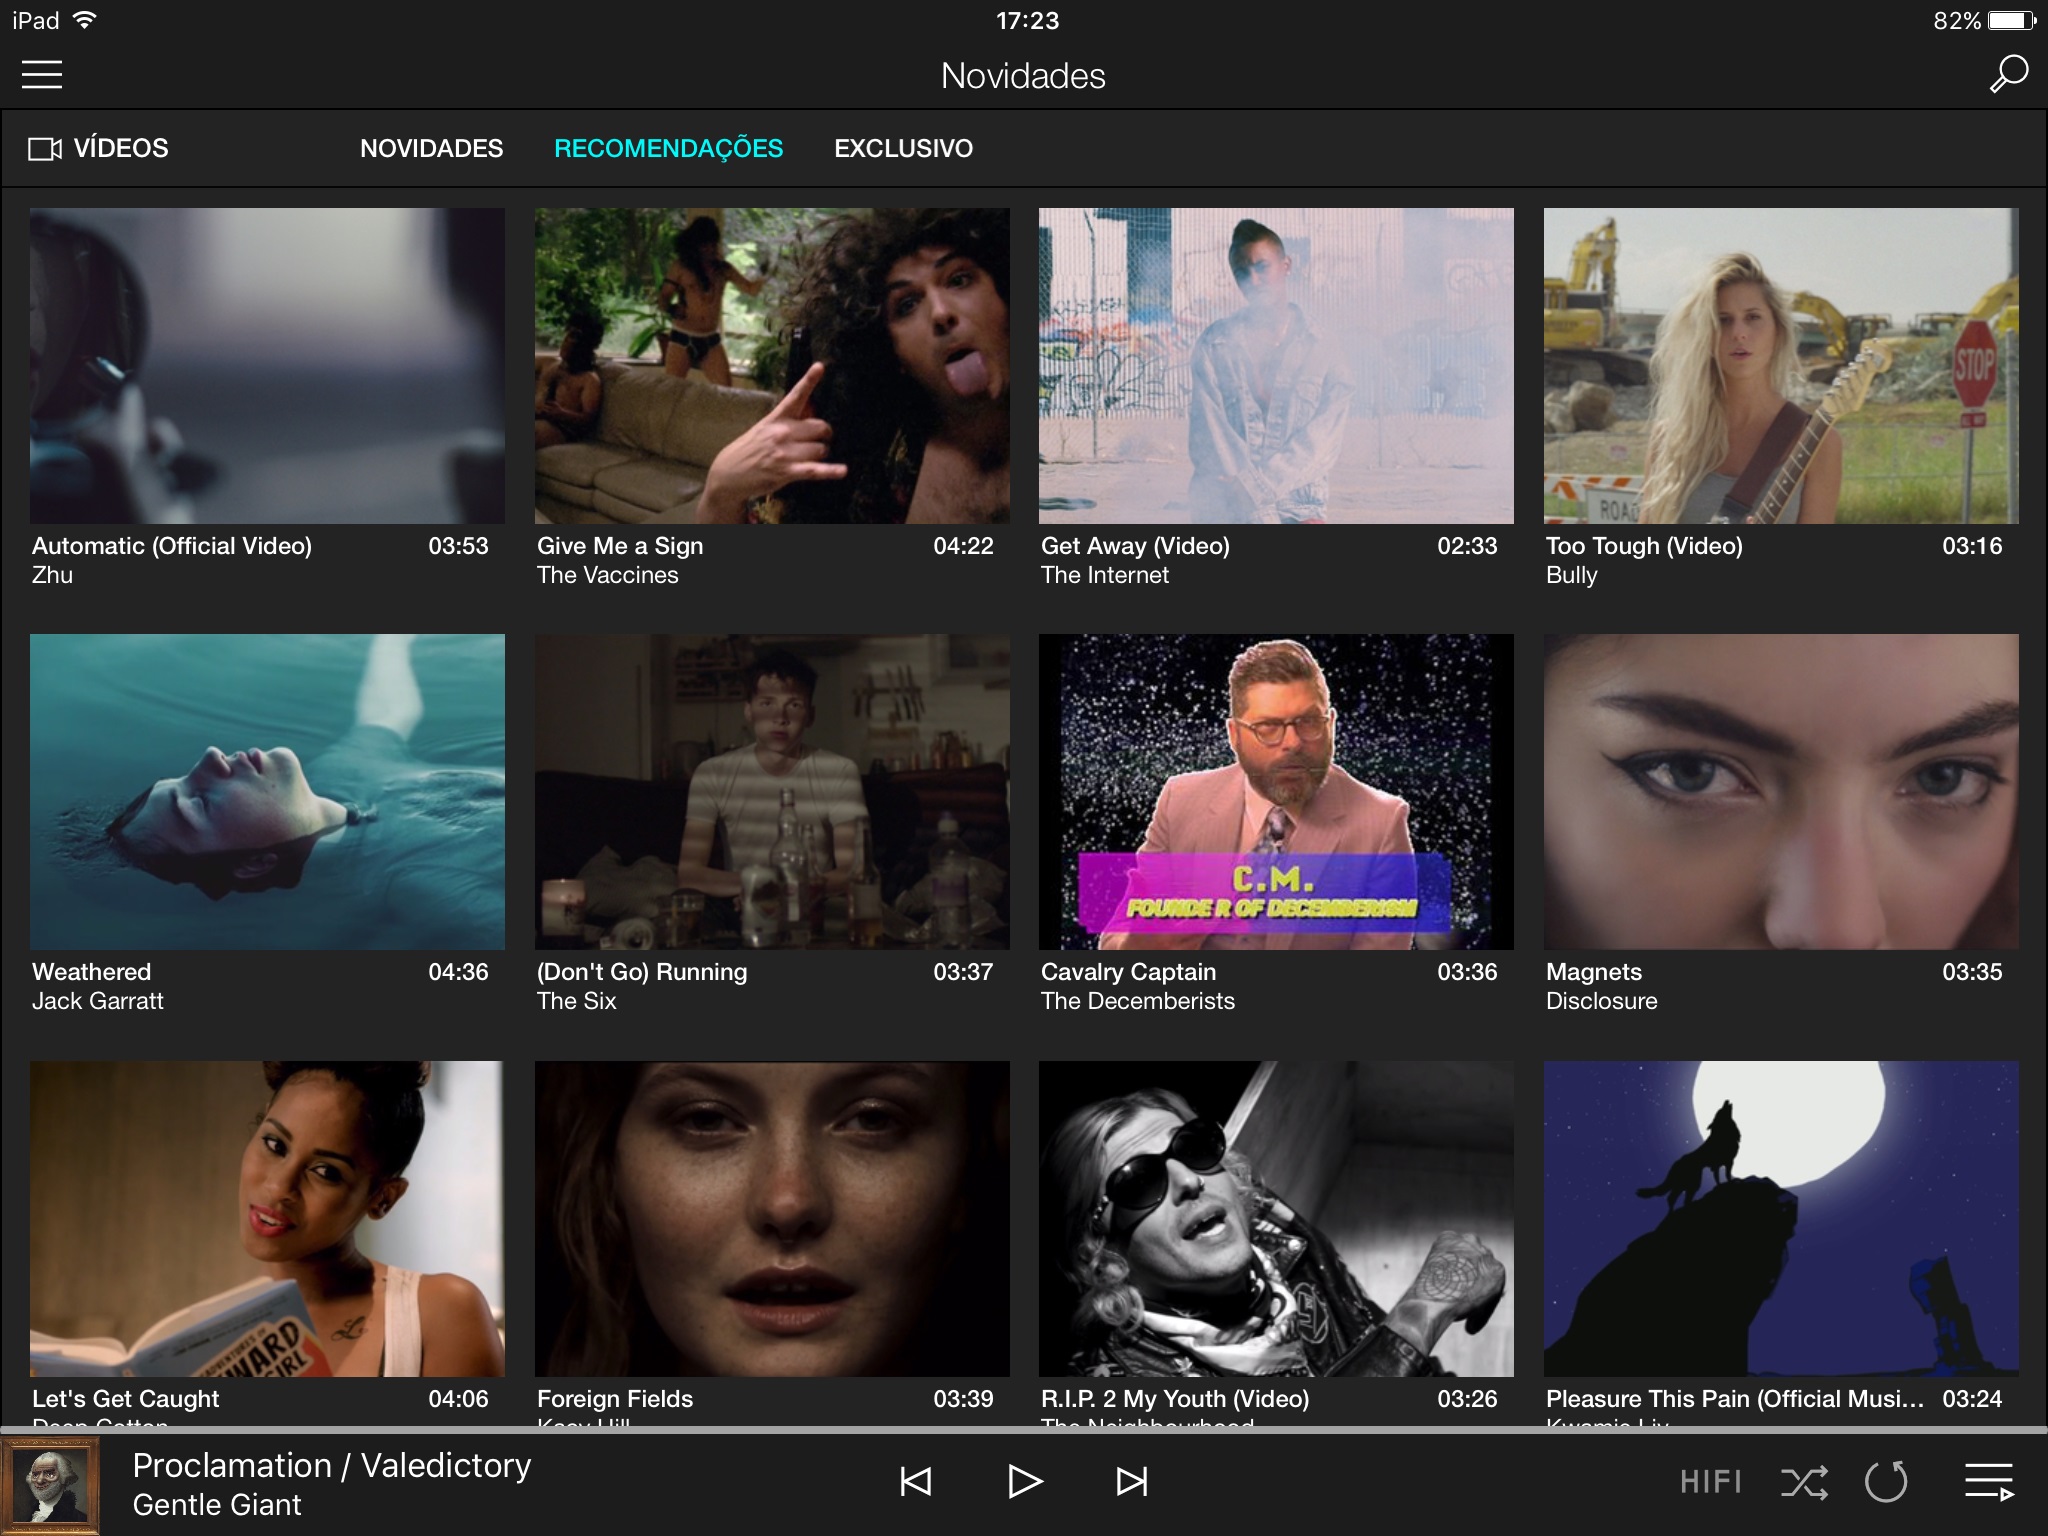Screen dimensions: 2048x1536
Task: Click the 03:16 duration label
Action: click(1973, 546)
